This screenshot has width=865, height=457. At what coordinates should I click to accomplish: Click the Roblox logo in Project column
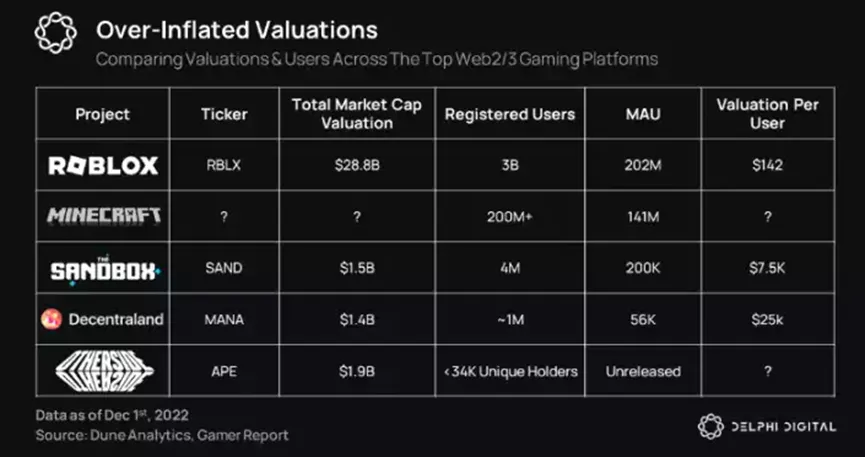pos(103,165)
